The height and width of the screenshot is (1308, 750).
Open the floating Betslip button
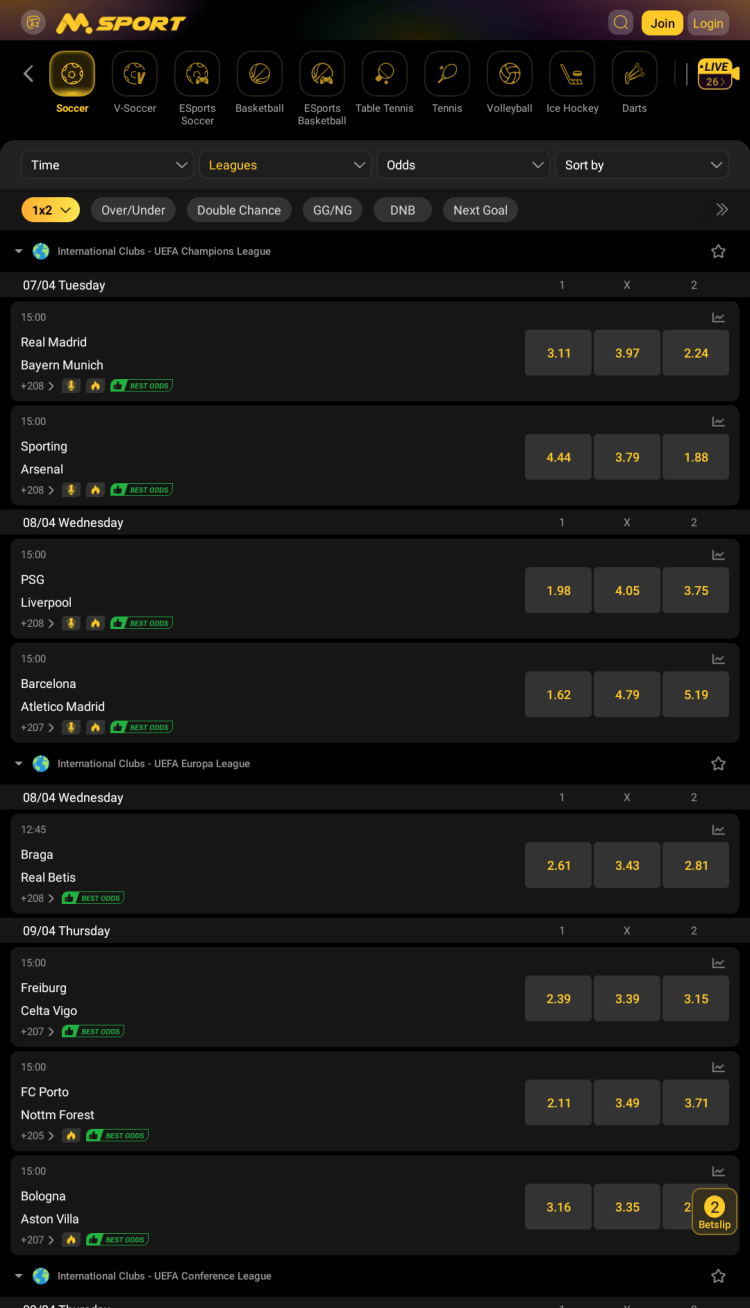(x=714, y=1212)
